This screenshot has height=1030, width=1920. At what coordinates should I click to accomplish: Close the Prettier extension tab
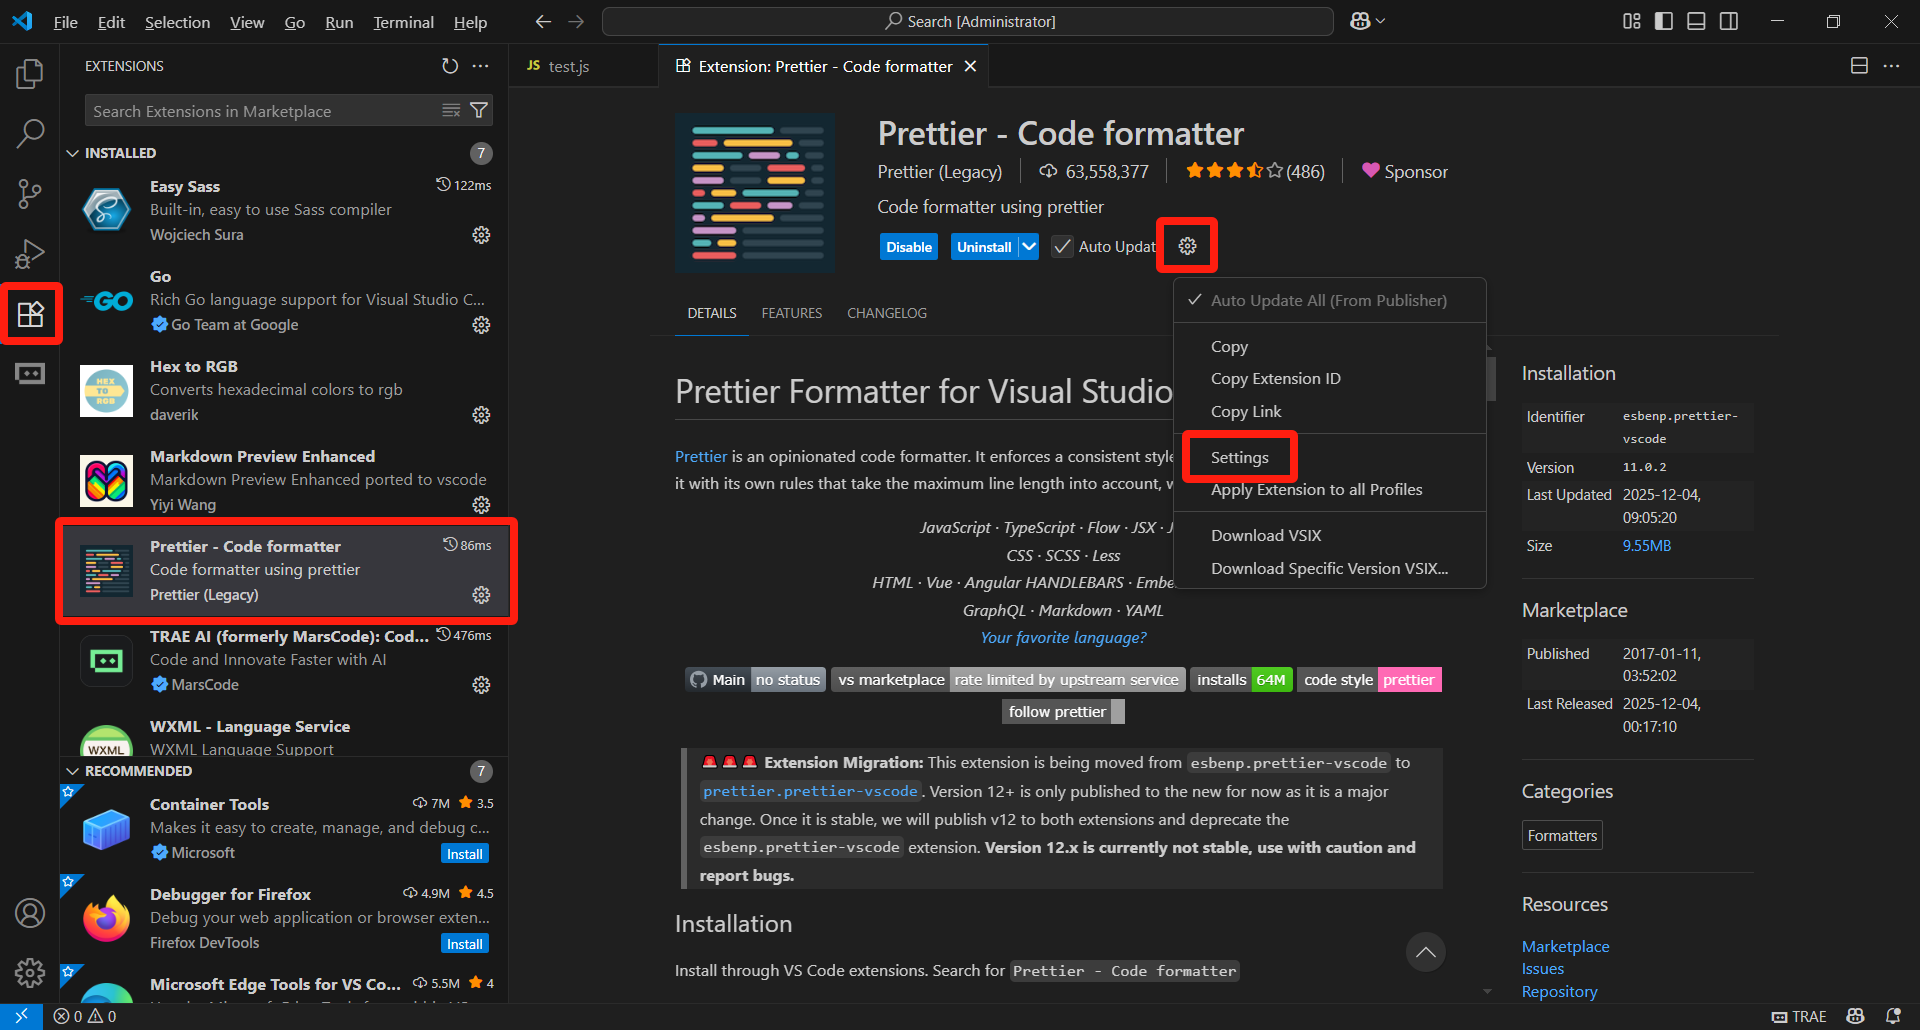pos(970,66)
